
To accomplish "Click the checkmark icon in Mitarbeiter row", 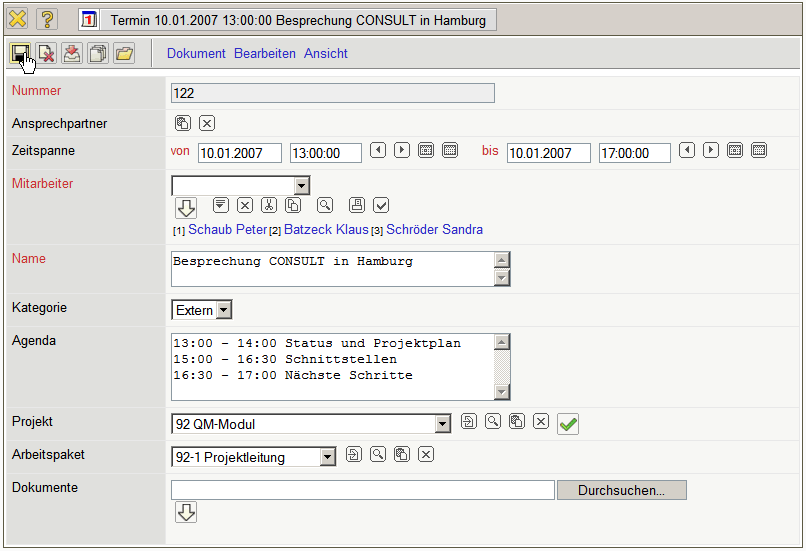I will pos(381,205).
